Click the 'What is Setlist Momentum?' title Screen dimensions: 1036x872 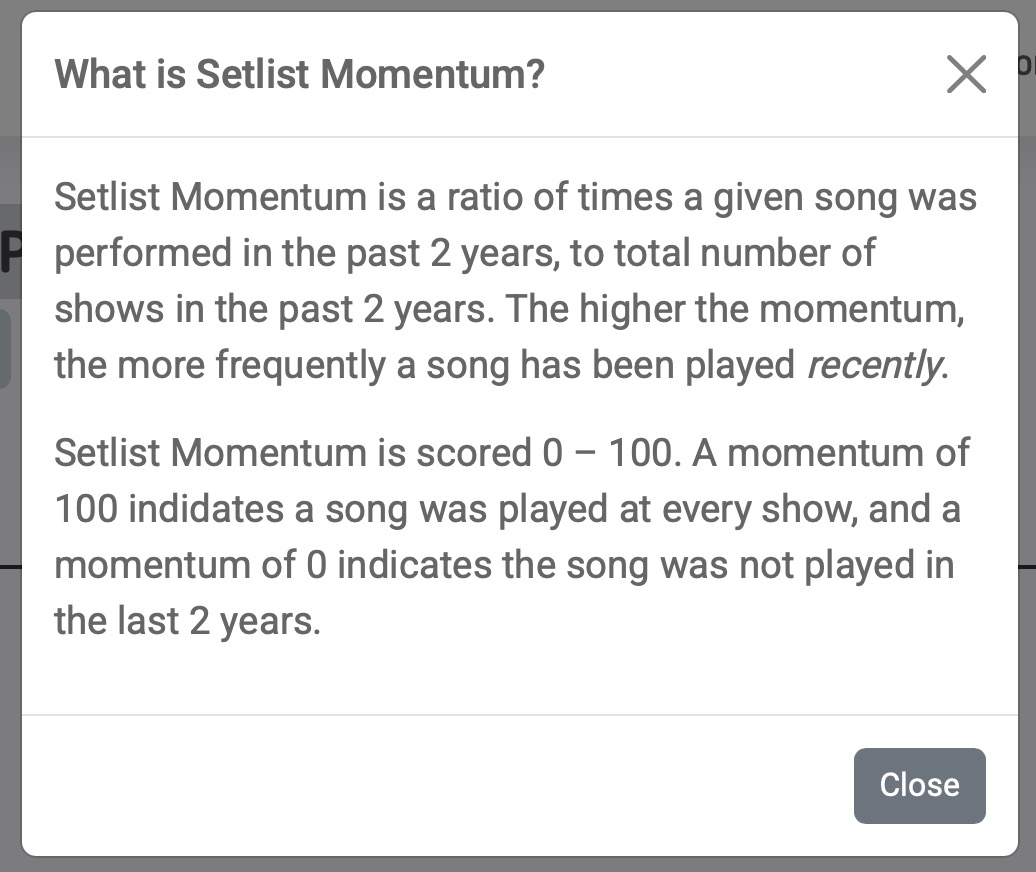tap(299, 74)
